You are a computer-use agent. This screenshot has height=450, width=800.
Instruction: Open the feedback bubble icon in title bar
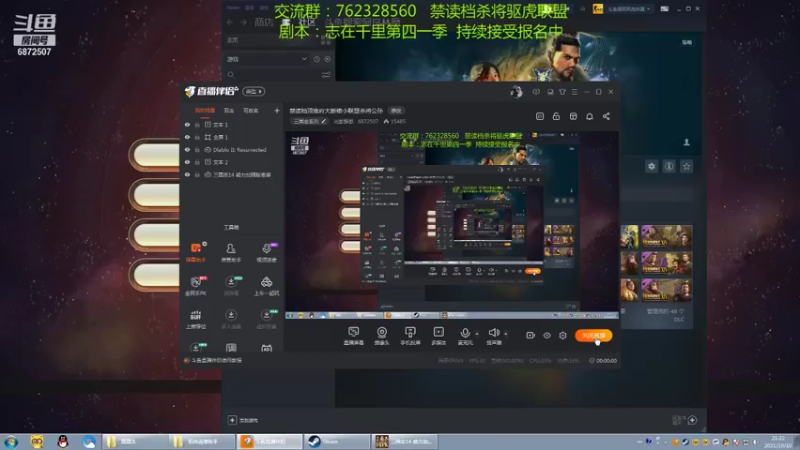[536, 92]
